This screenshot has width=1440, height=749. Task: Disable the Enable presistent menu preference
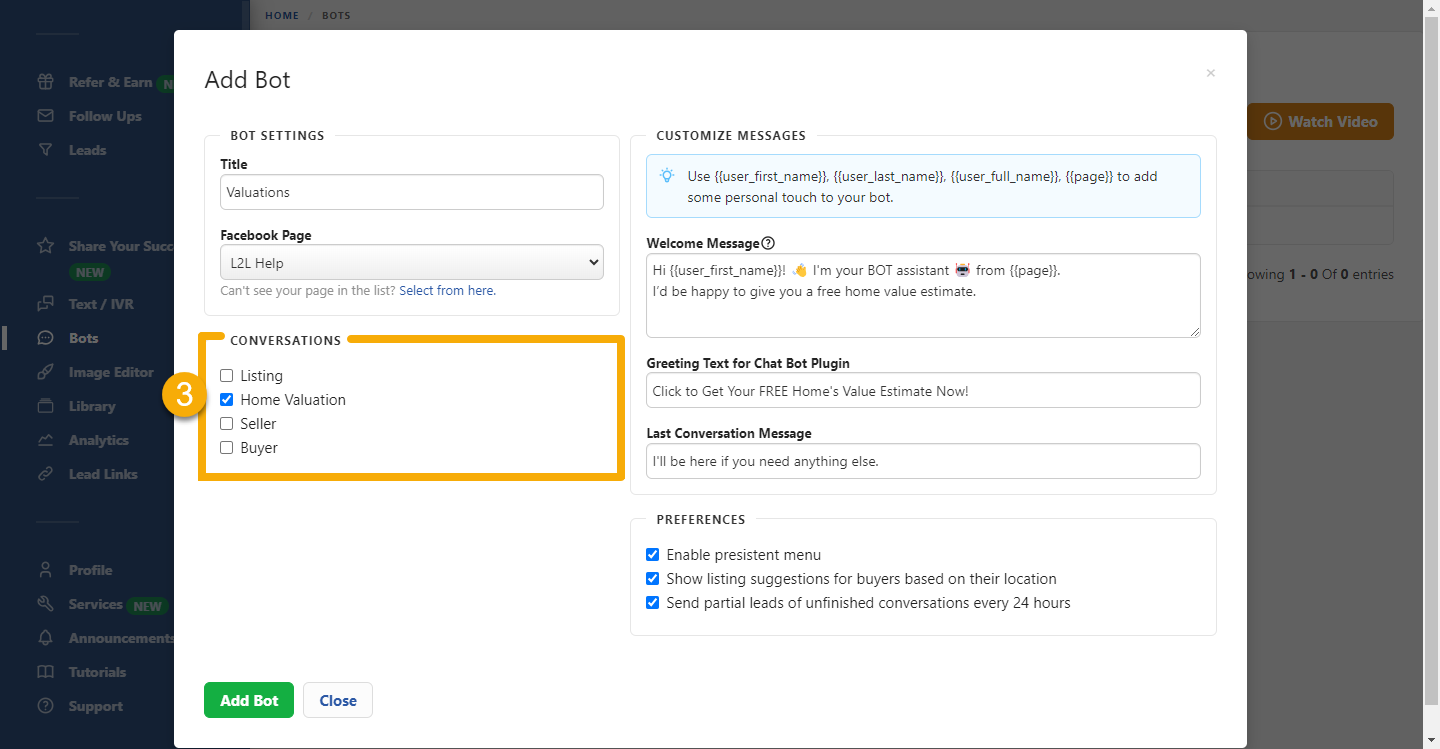click(652, 554)
